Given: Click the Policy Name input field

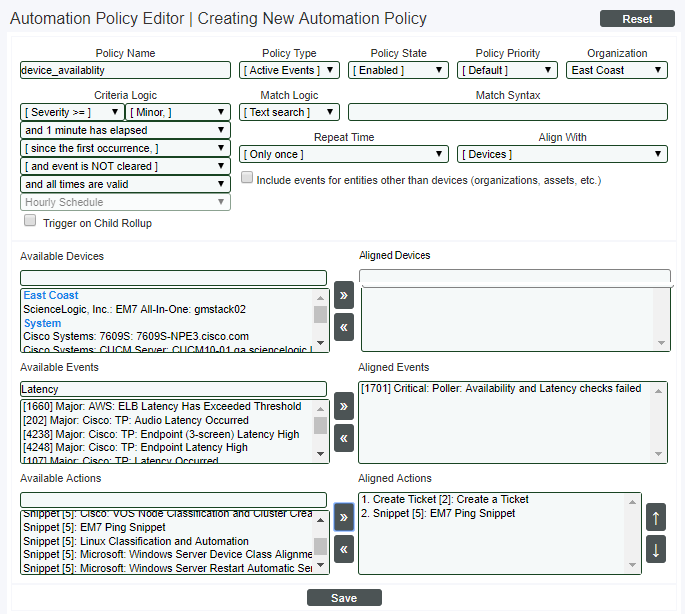Looking at the screenshot, I should pyautogui.click(x=125, y=70).
